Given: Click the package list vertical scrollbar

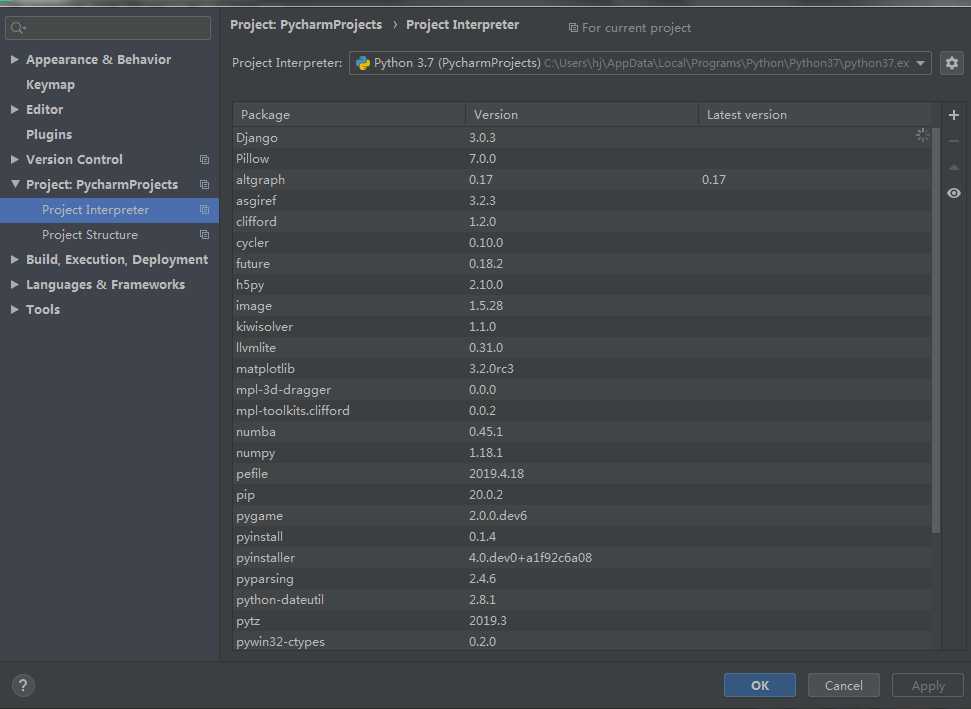Looking at the screenshot, I should [936, 330].
